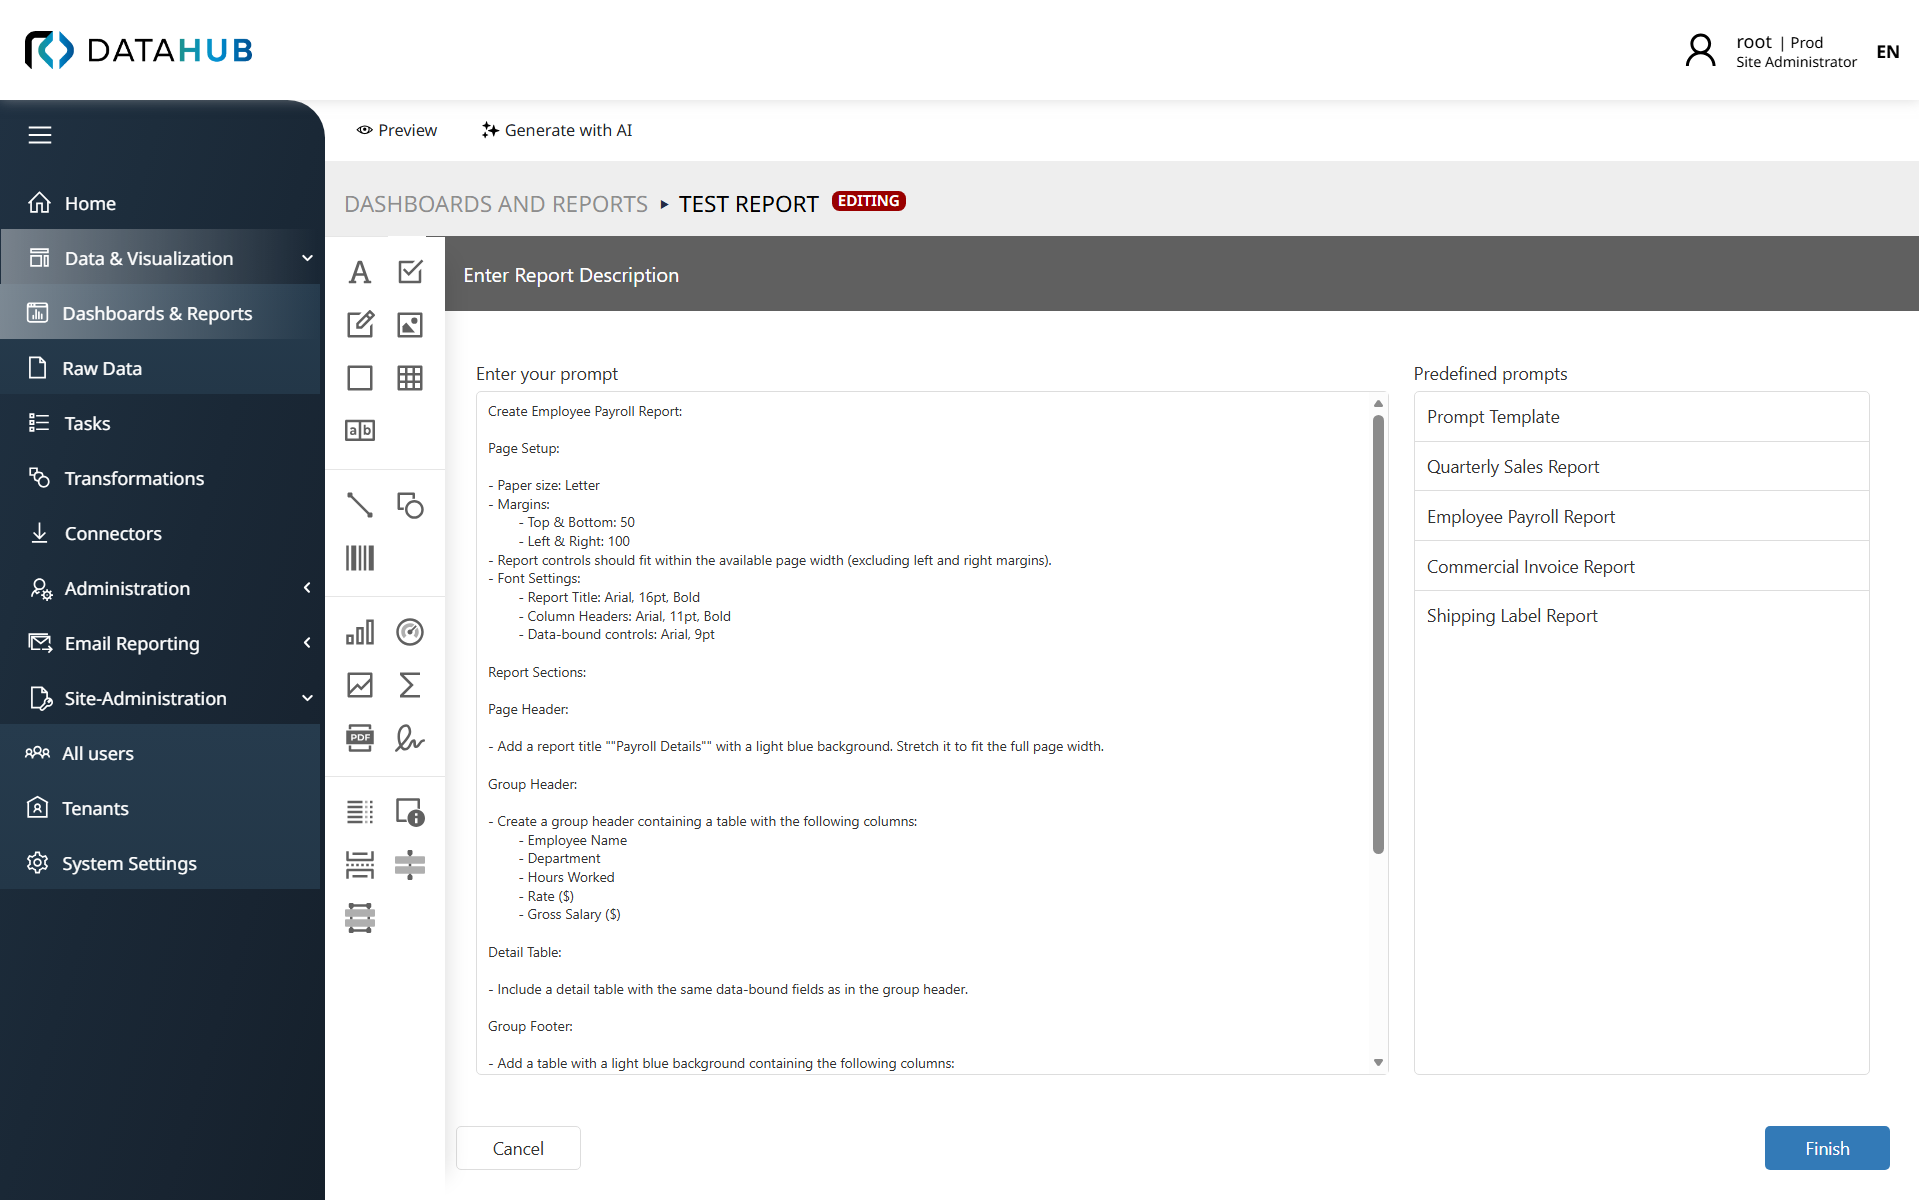Collapse the Data & Visualization section

coord(307,258)
